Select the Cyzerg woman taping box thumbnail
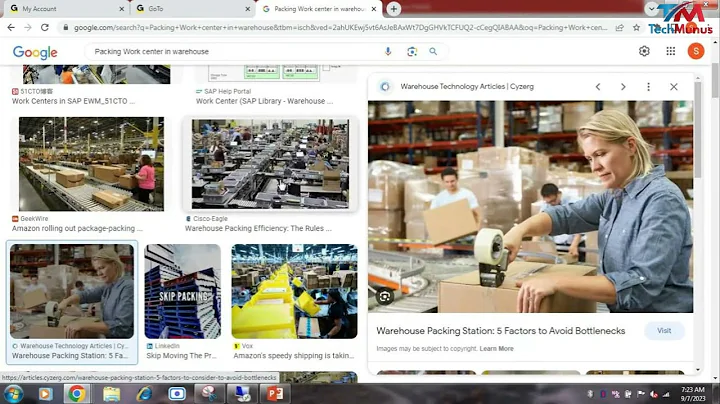The height and width of the screenshot is (404, 720). tap(72, 292)
